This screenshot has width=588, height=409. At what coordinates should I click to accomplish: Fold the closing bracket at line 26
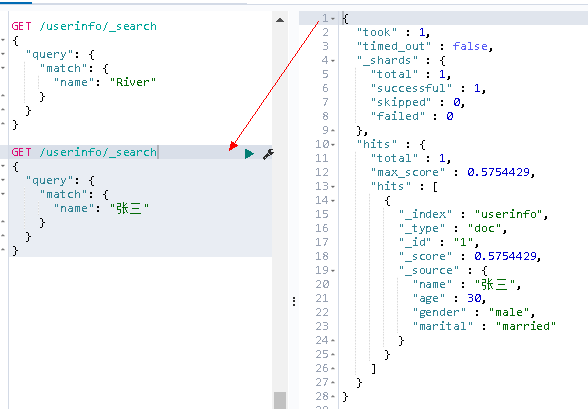(x=333, y=368)
